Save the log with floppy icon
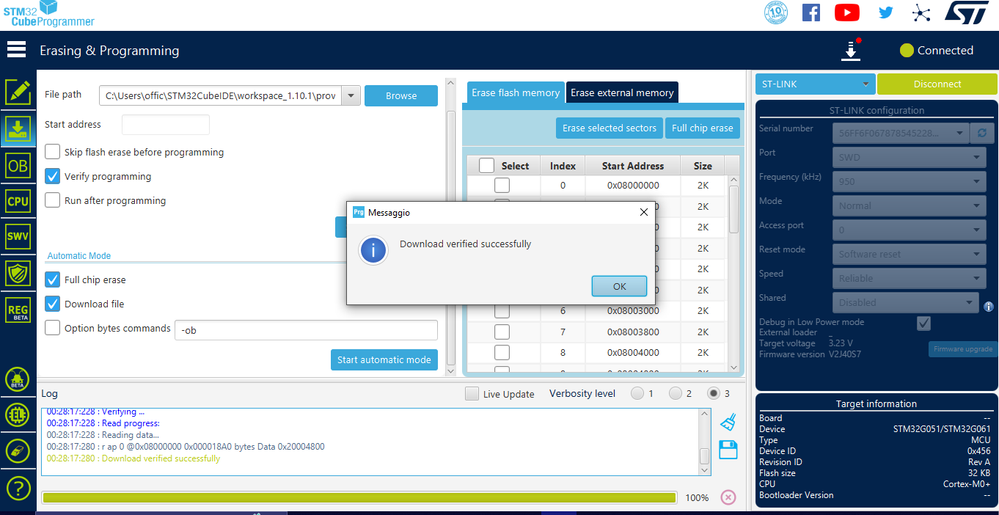This screenshot has width=999, height=515. pos(728,449)
